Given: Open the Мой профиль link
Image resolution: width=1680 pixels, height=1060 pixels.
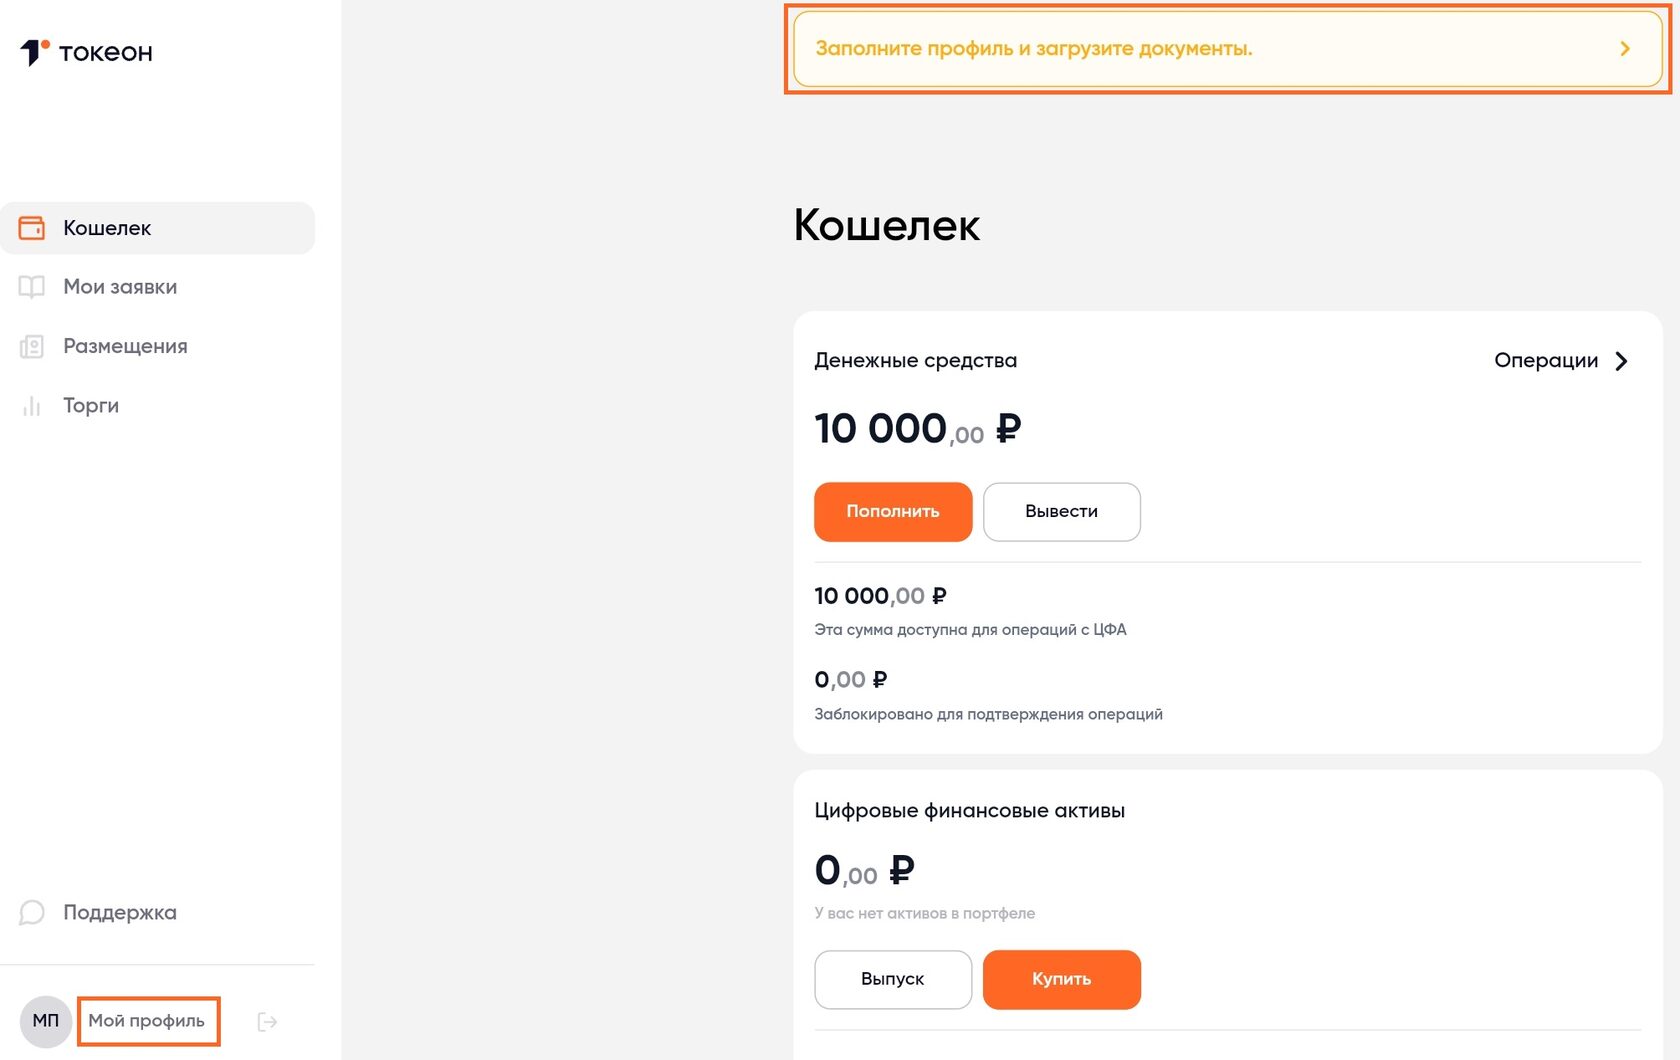Looking at the screenshot, I should (x=147, y=1021).
